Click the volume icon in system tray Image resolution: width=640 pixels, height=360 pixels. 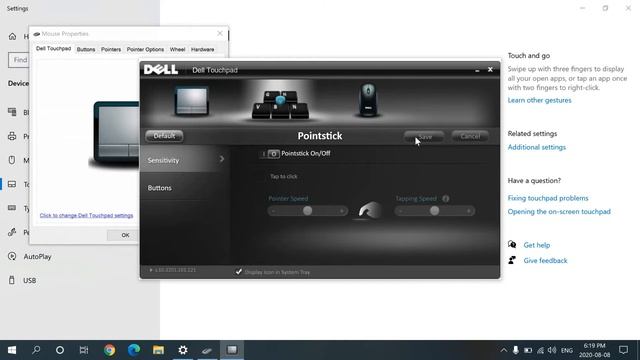(x=552, y=350)
